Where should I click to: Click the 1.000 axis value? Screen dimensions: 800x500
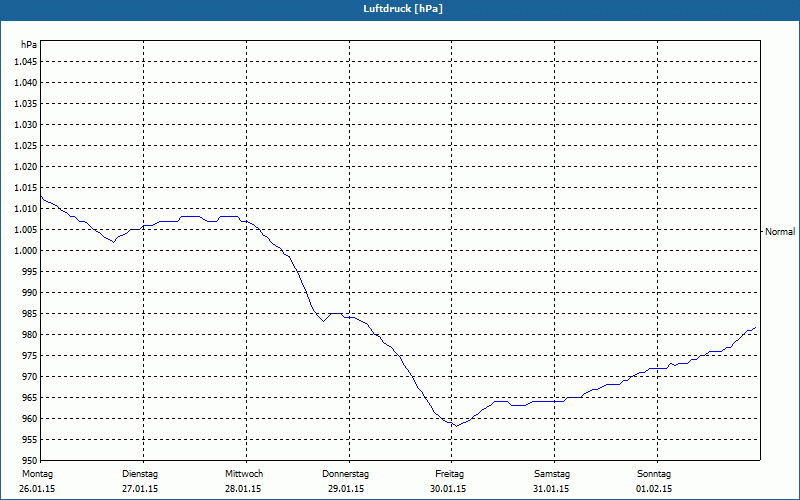point(25,251)
